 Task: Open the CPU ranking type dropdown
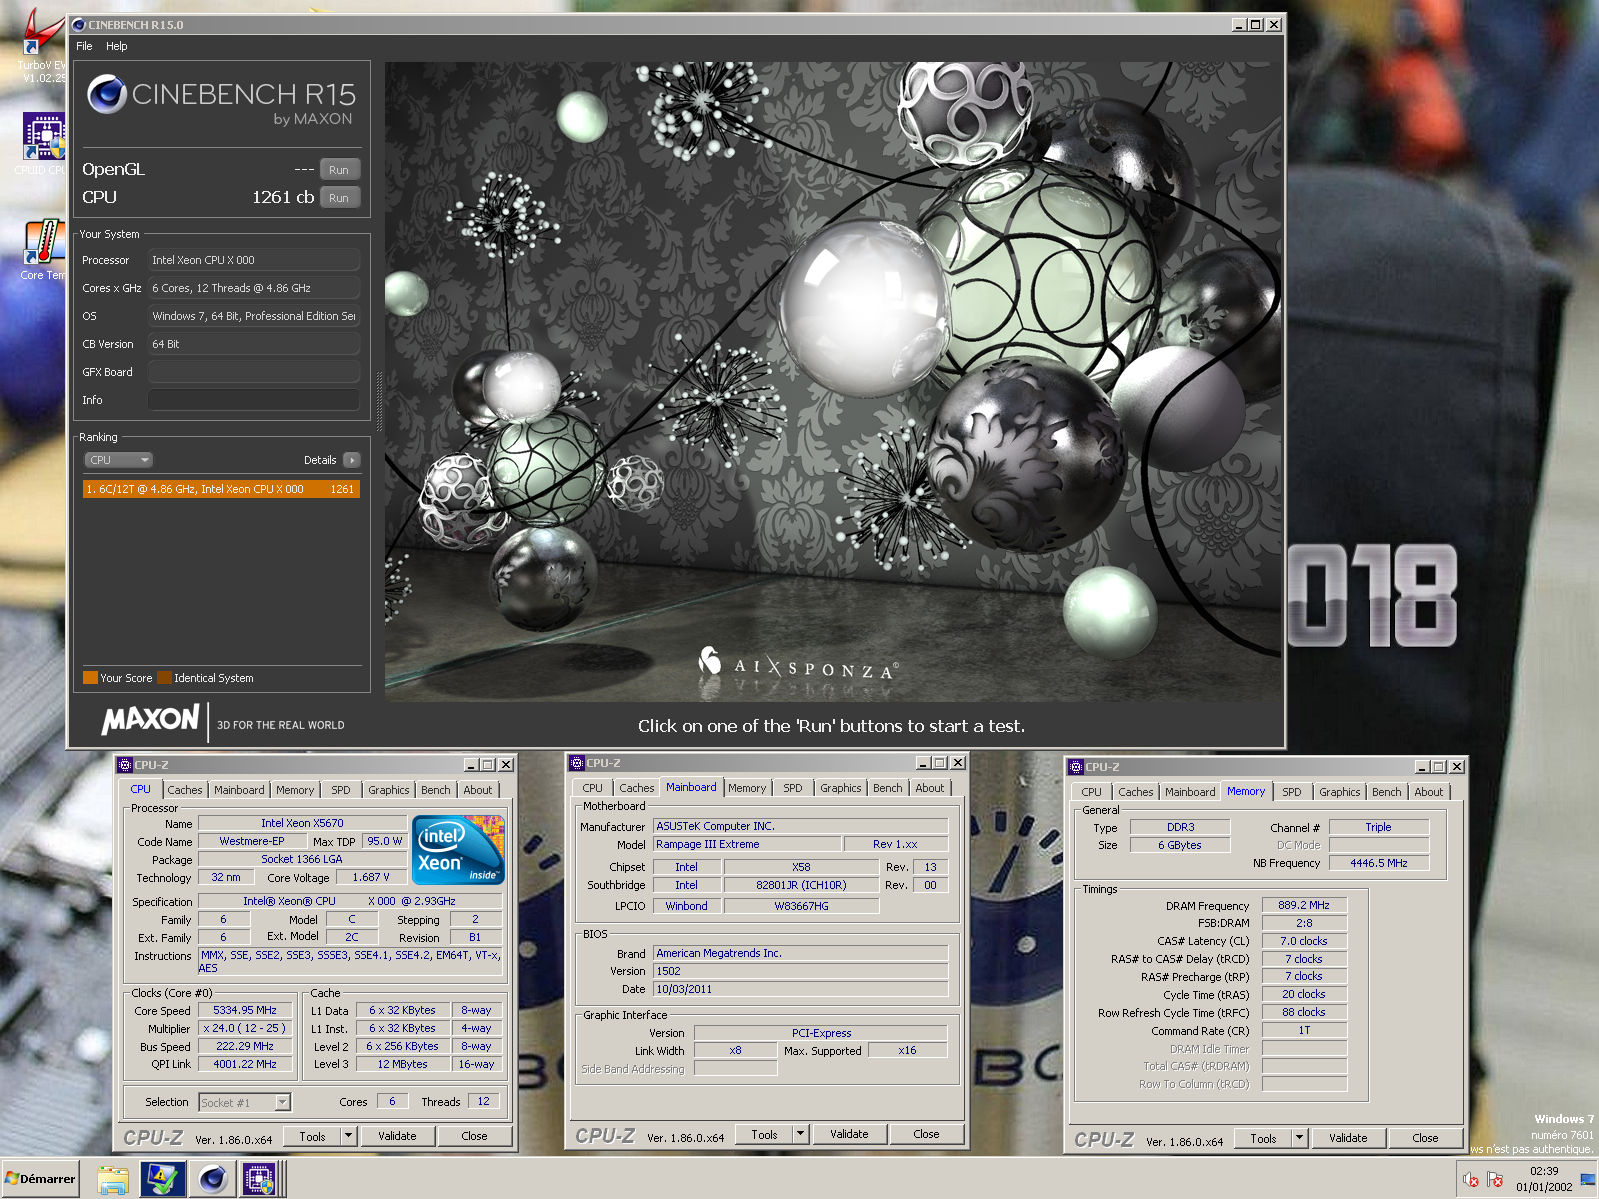point(118,460)
